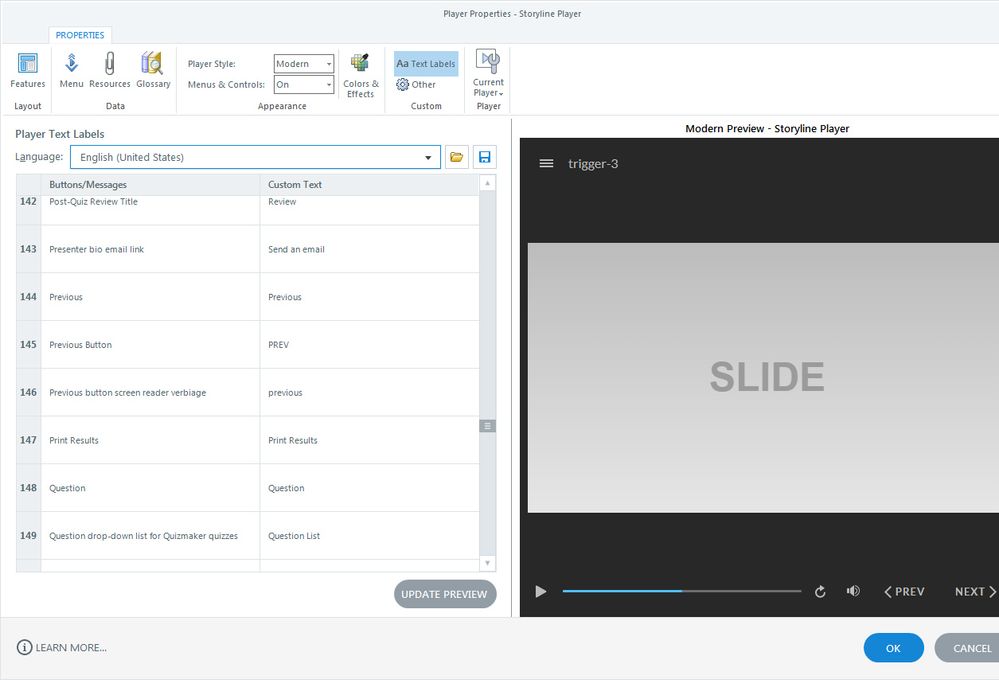Open Other custom settings gear
This screenshot has height=680, width=999.
click(x=416, y=85)
